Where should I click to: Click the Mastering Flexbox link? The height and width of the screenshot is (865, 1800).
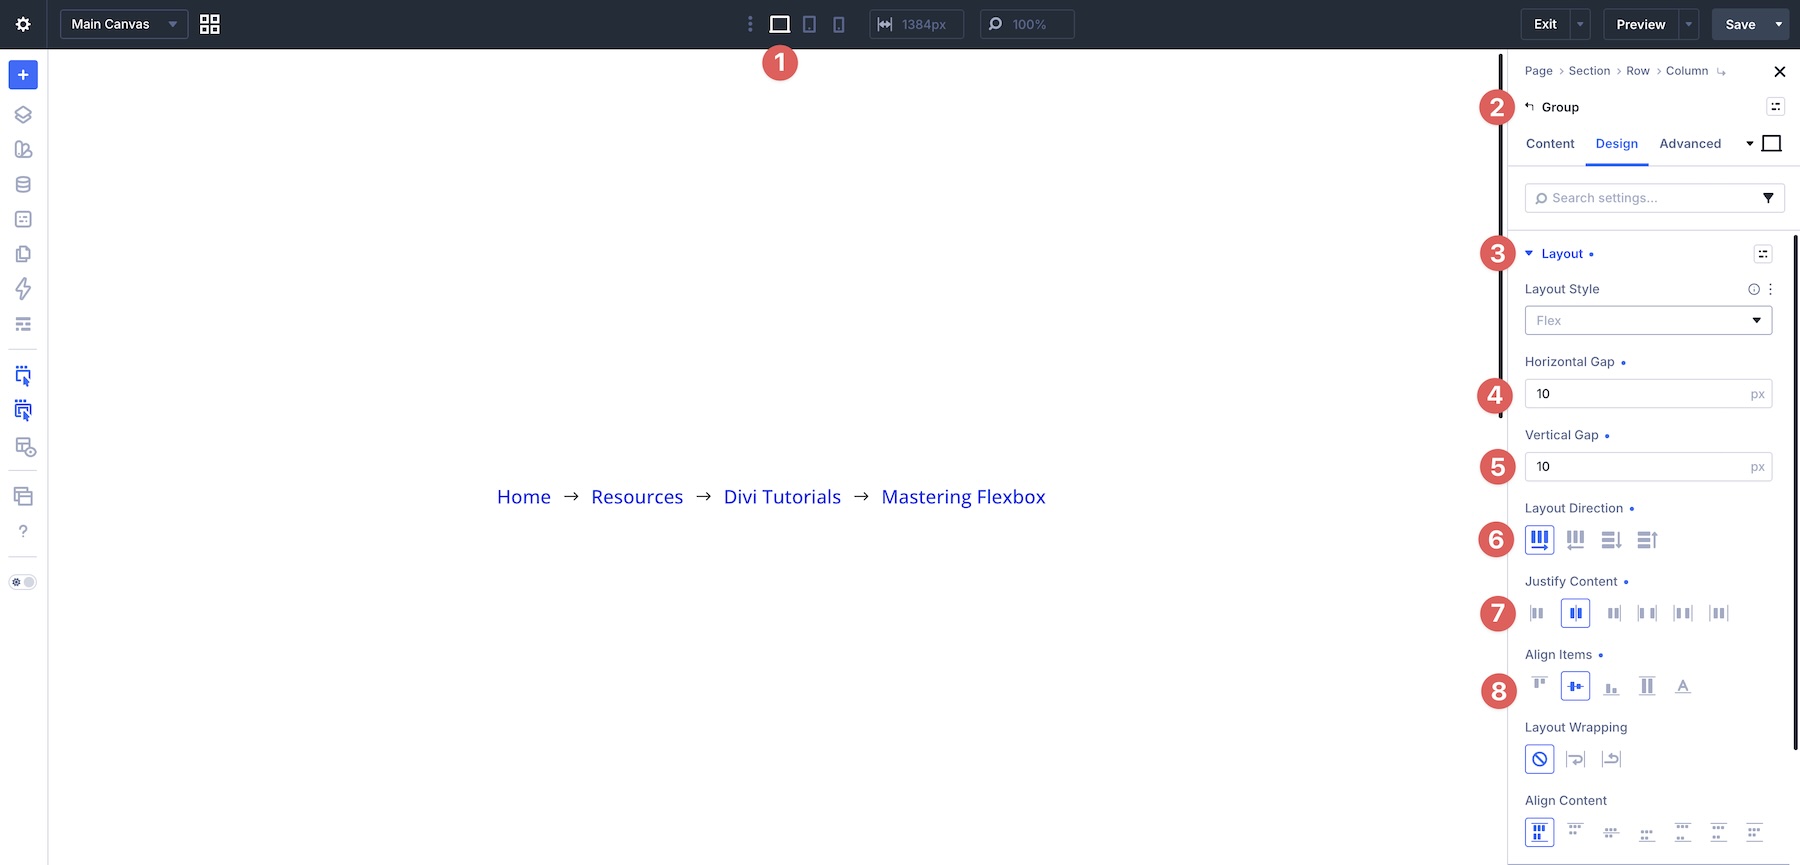(963, 497)
